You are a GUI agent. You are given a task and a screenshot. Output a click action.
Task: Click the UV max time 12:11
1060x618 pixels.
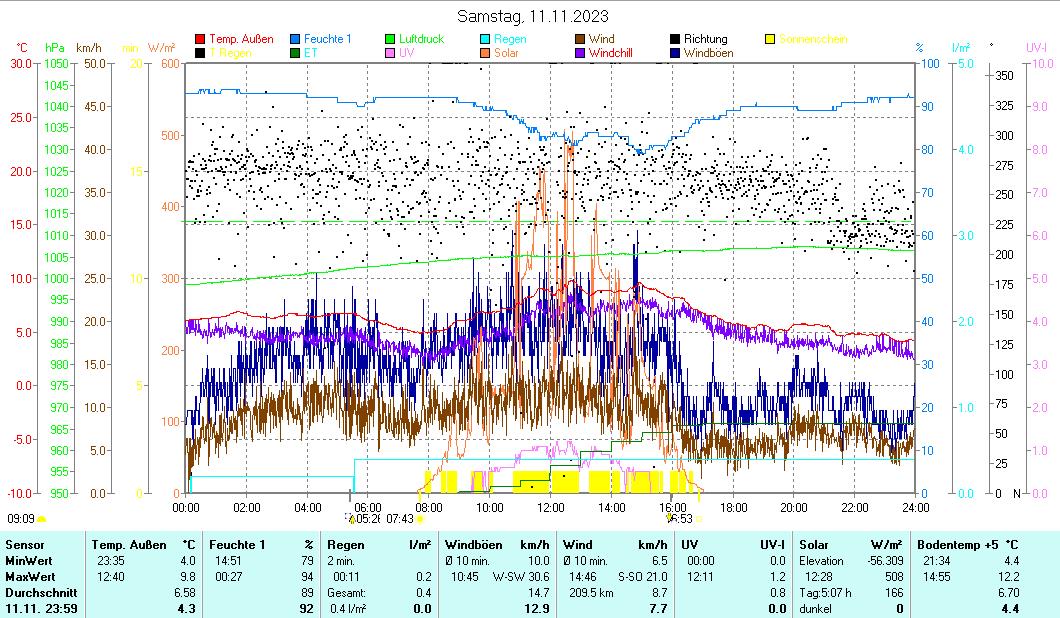tap(700, 577)
